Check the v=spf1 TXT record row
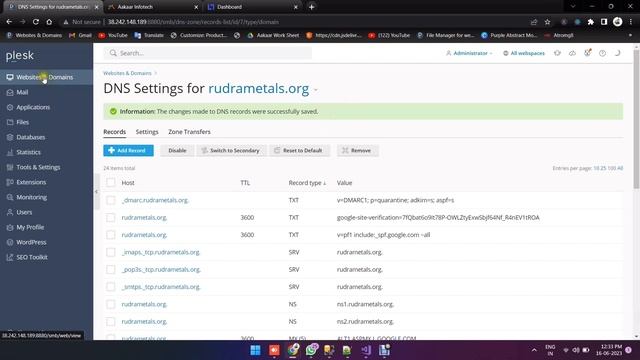640x360 pixels. 111,235
